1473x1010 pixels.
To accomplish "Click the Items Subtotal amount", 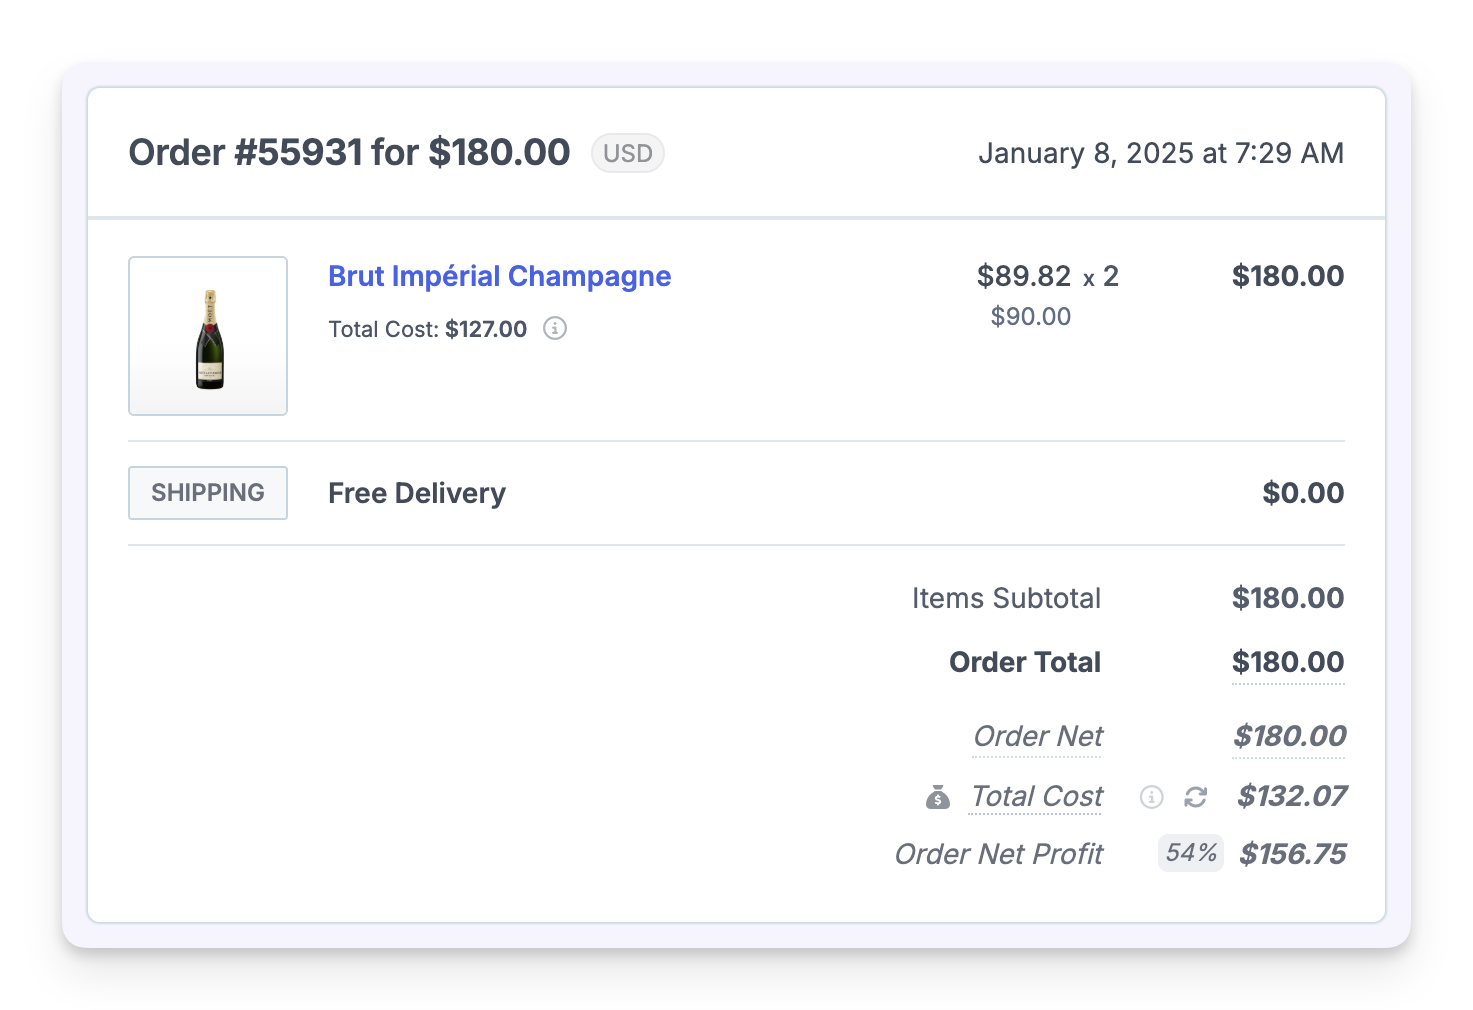I will click(x=1288, y=598).
